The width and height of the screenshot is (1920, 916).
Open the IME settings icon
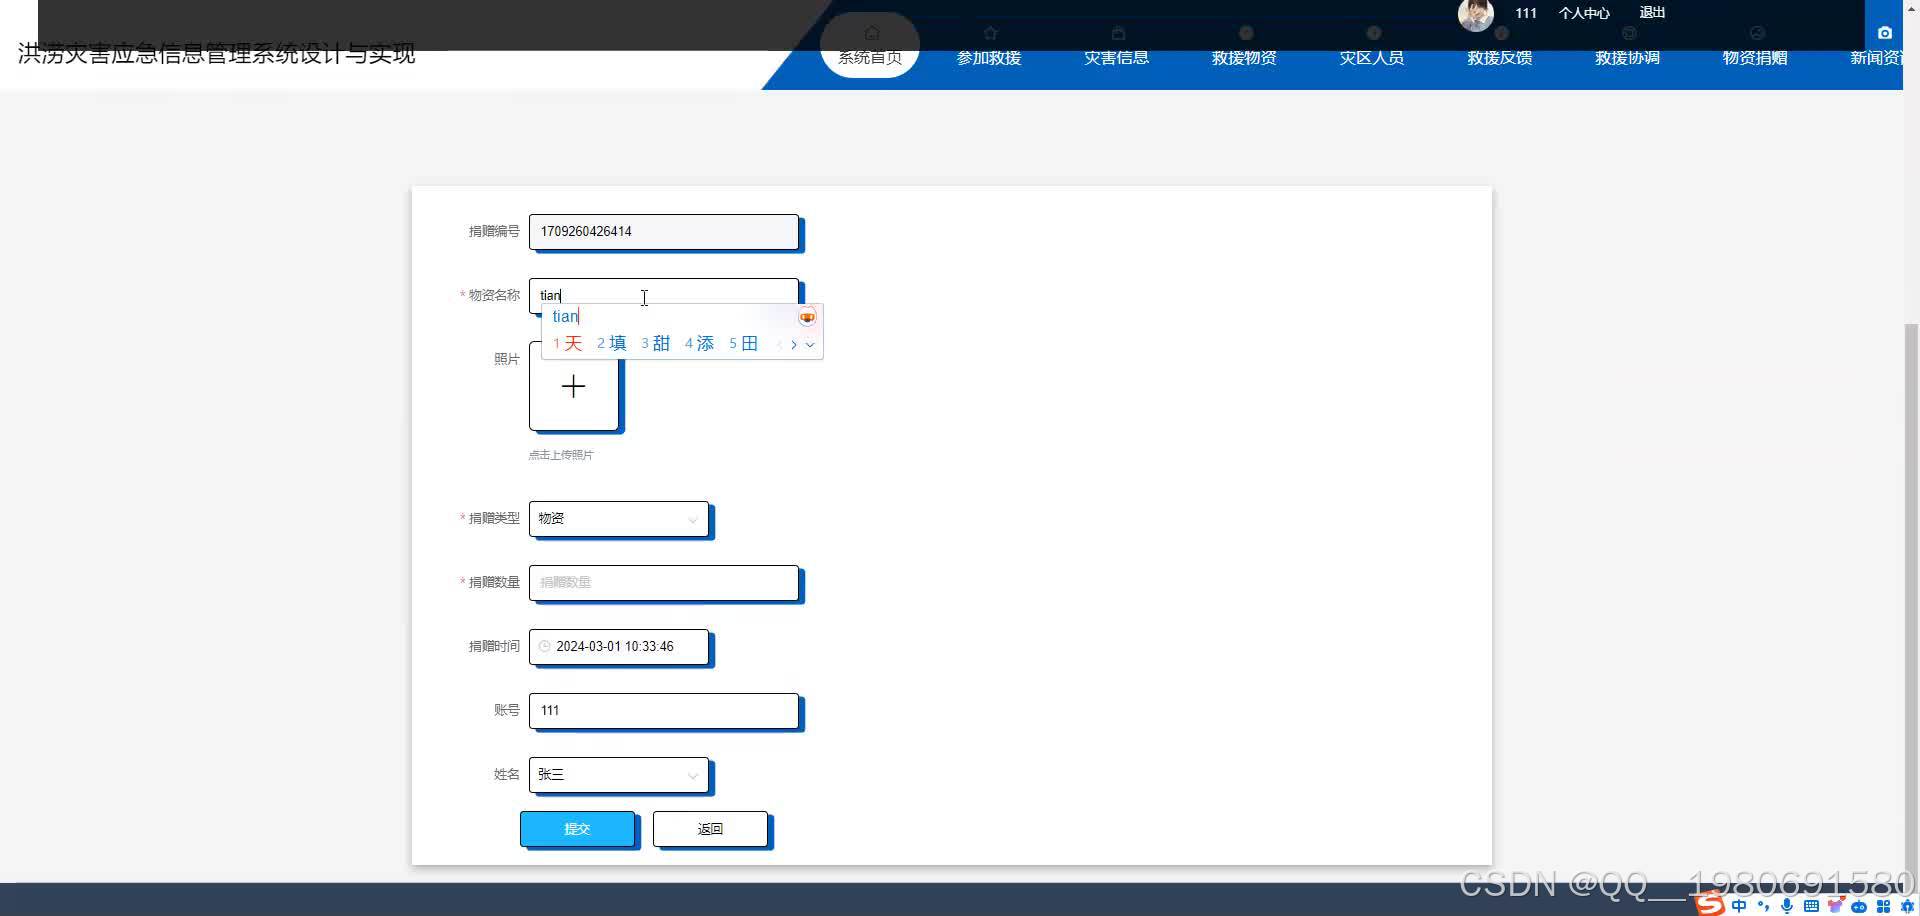pyautogui.click(x=1906, y=906)
